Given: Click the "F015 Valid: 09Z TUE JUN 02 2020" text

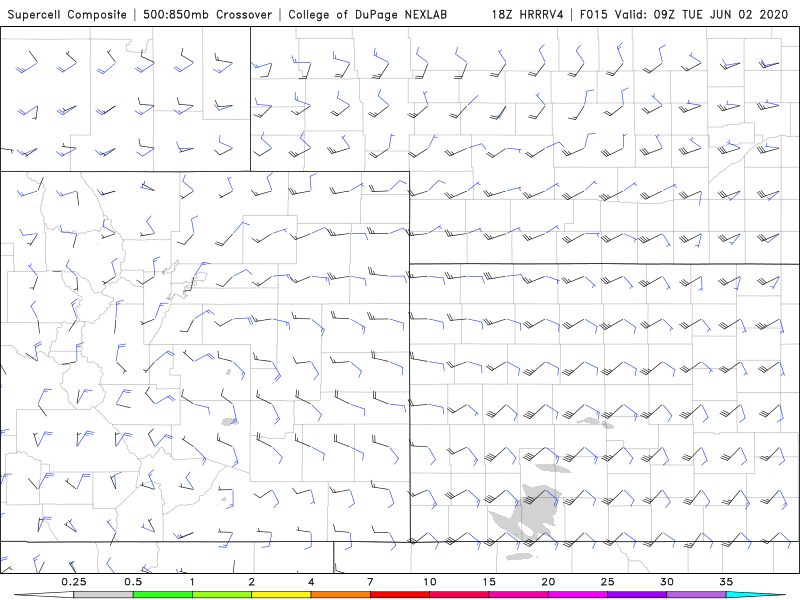Looking at the screenshot, I should (x=684, y=14).
